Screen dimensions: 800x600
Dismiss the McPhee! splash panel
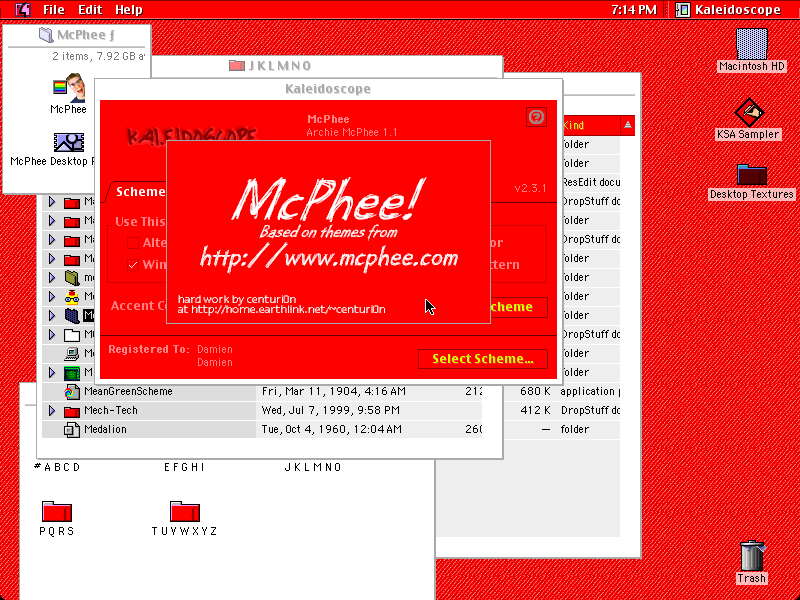pyautogui.click(x=329, y=232)
